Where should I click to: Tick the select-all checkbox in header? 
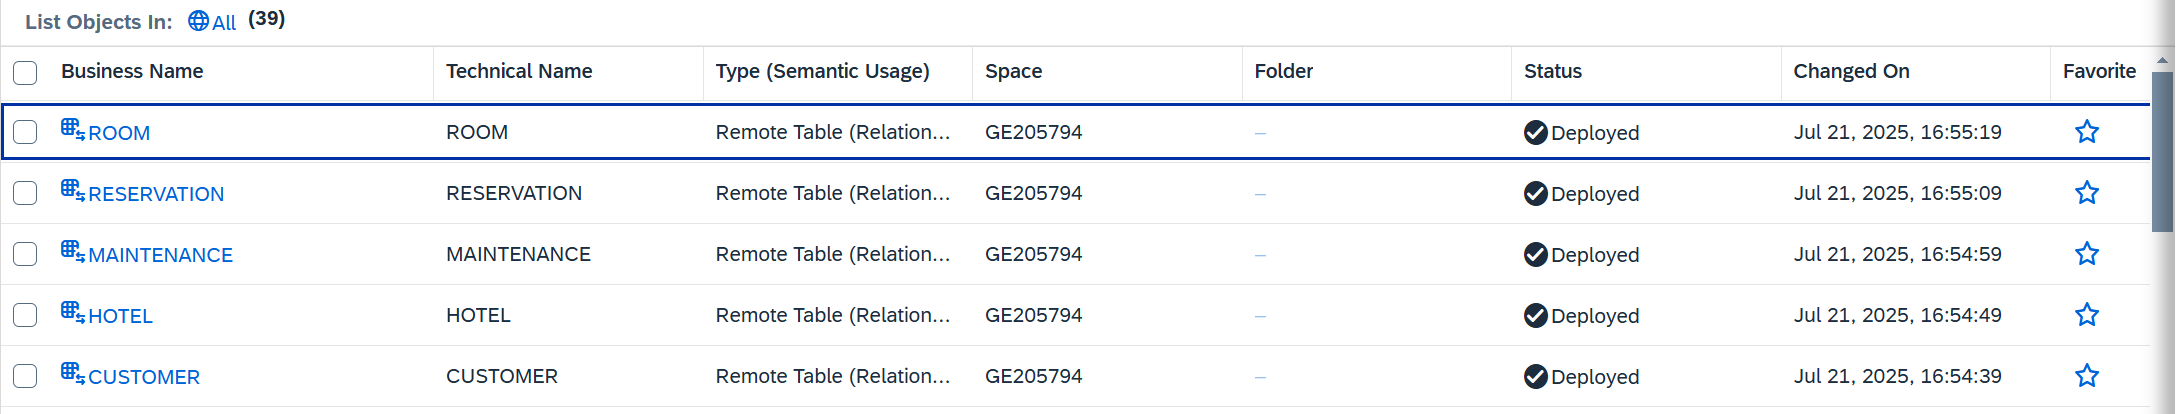pos(25,72)
